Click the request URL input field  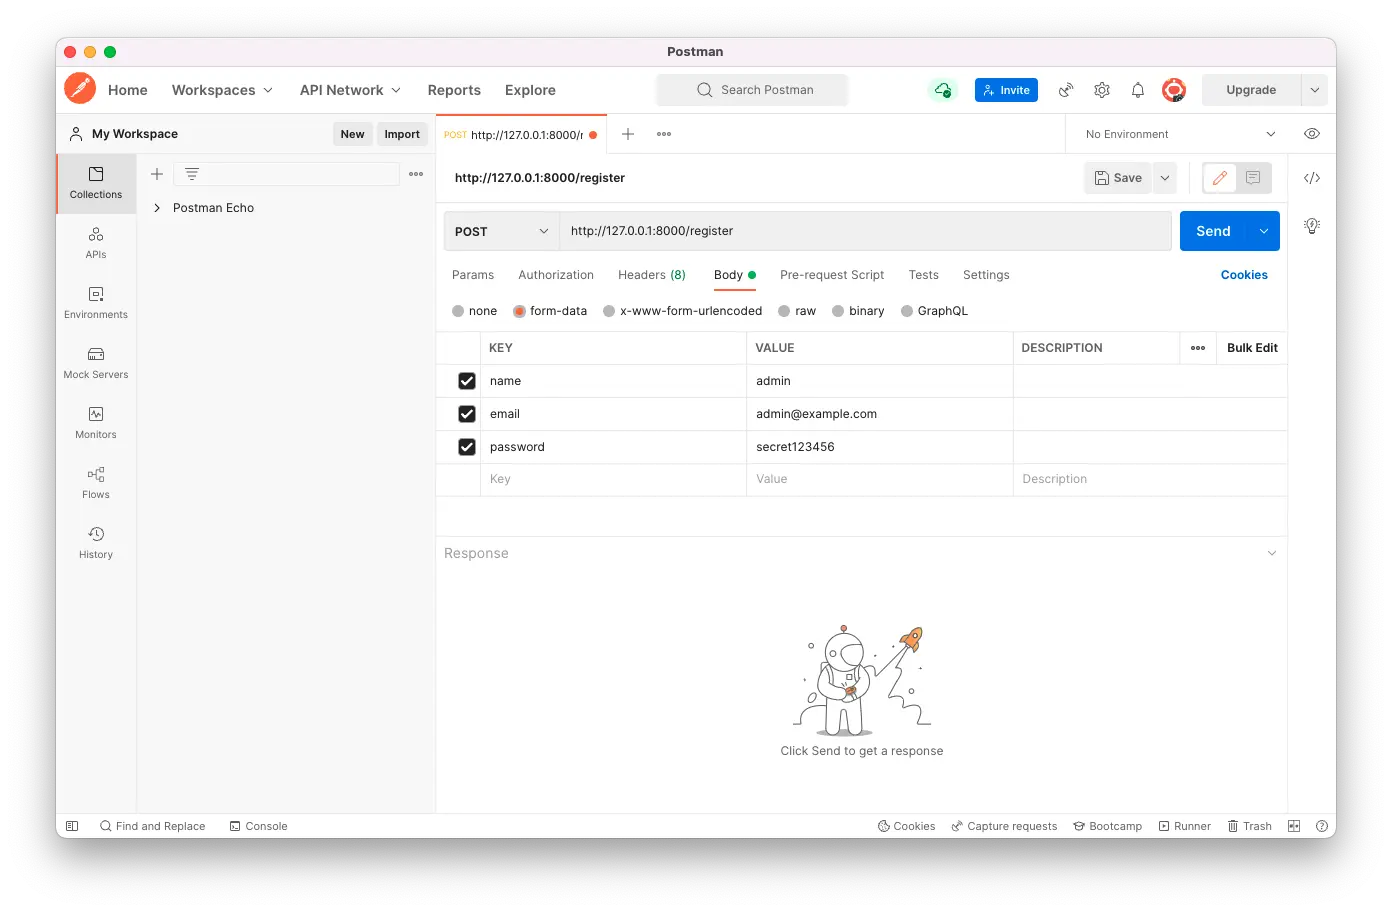tap(860, 231)
